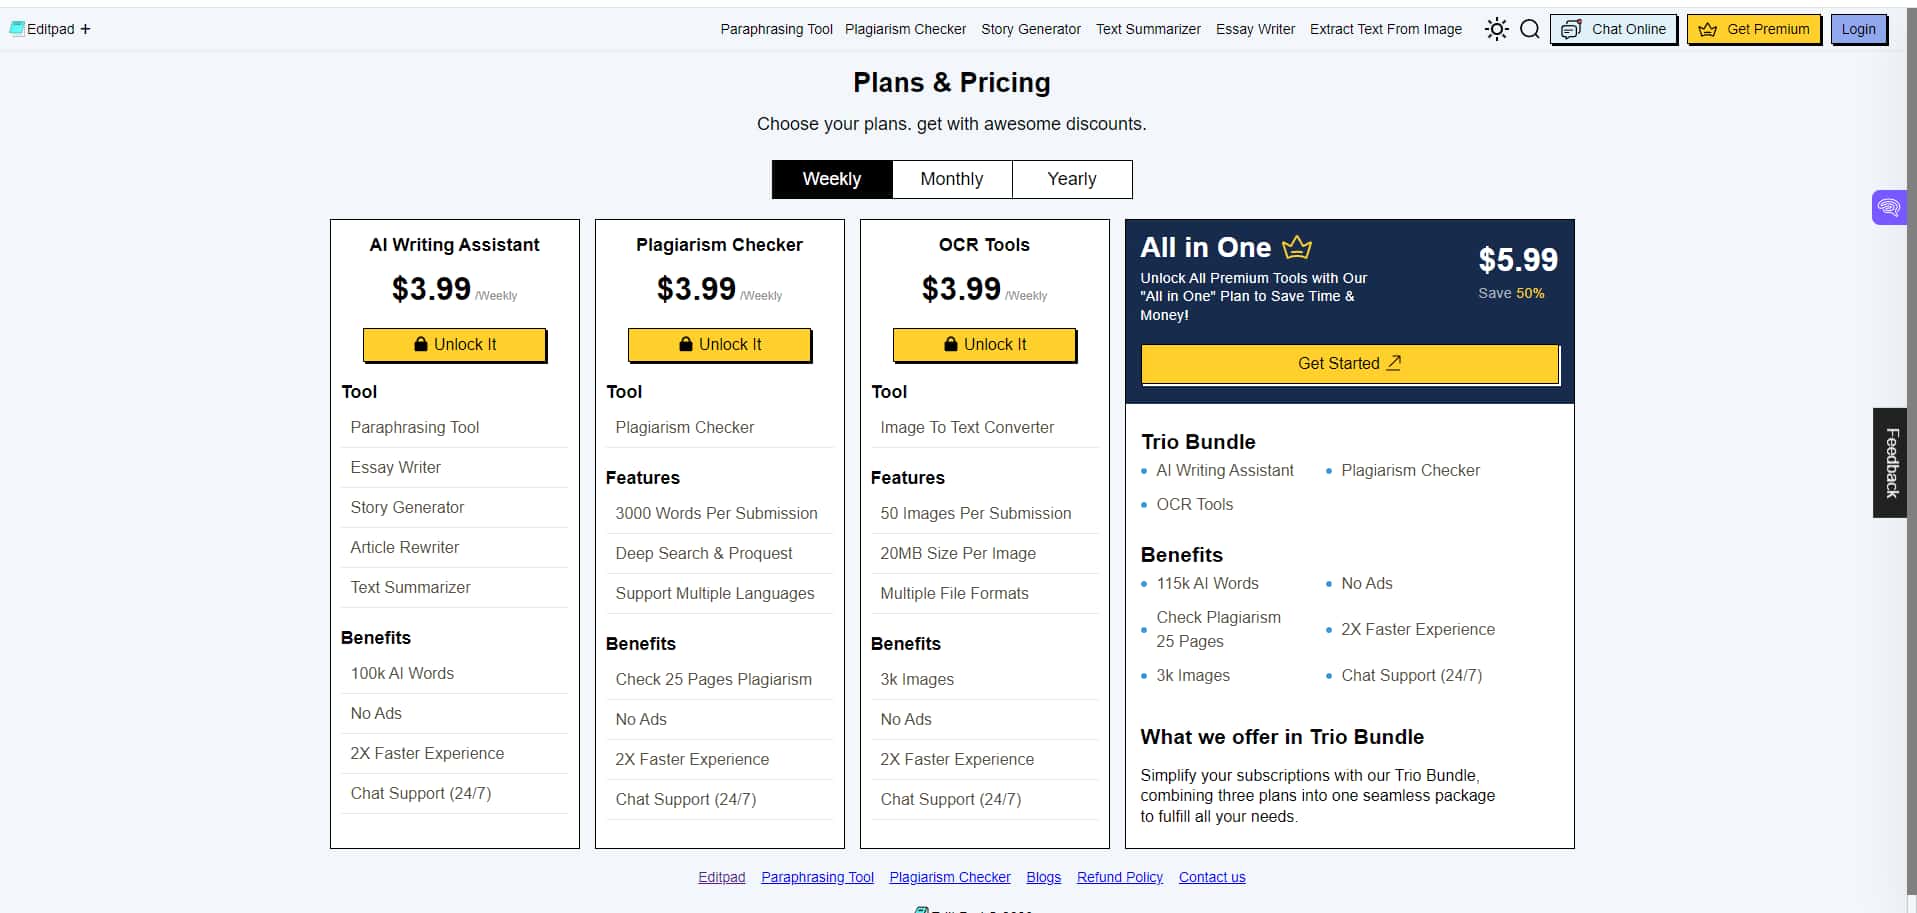Image resolution: width=1917 pixels, height=913 pixels.
Task: Click the crown icon beside All in One
Action: 1296,246
